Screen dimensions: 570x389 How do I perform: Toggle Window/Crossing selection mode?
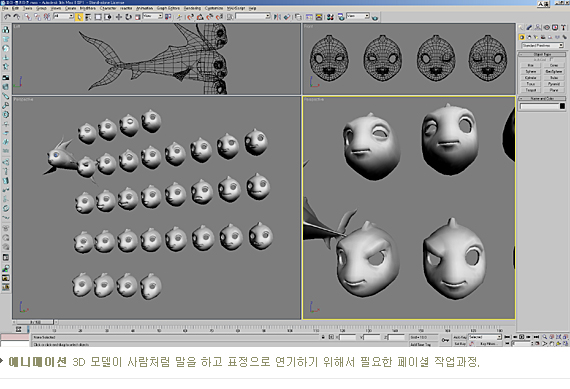[x=108, y=17]
